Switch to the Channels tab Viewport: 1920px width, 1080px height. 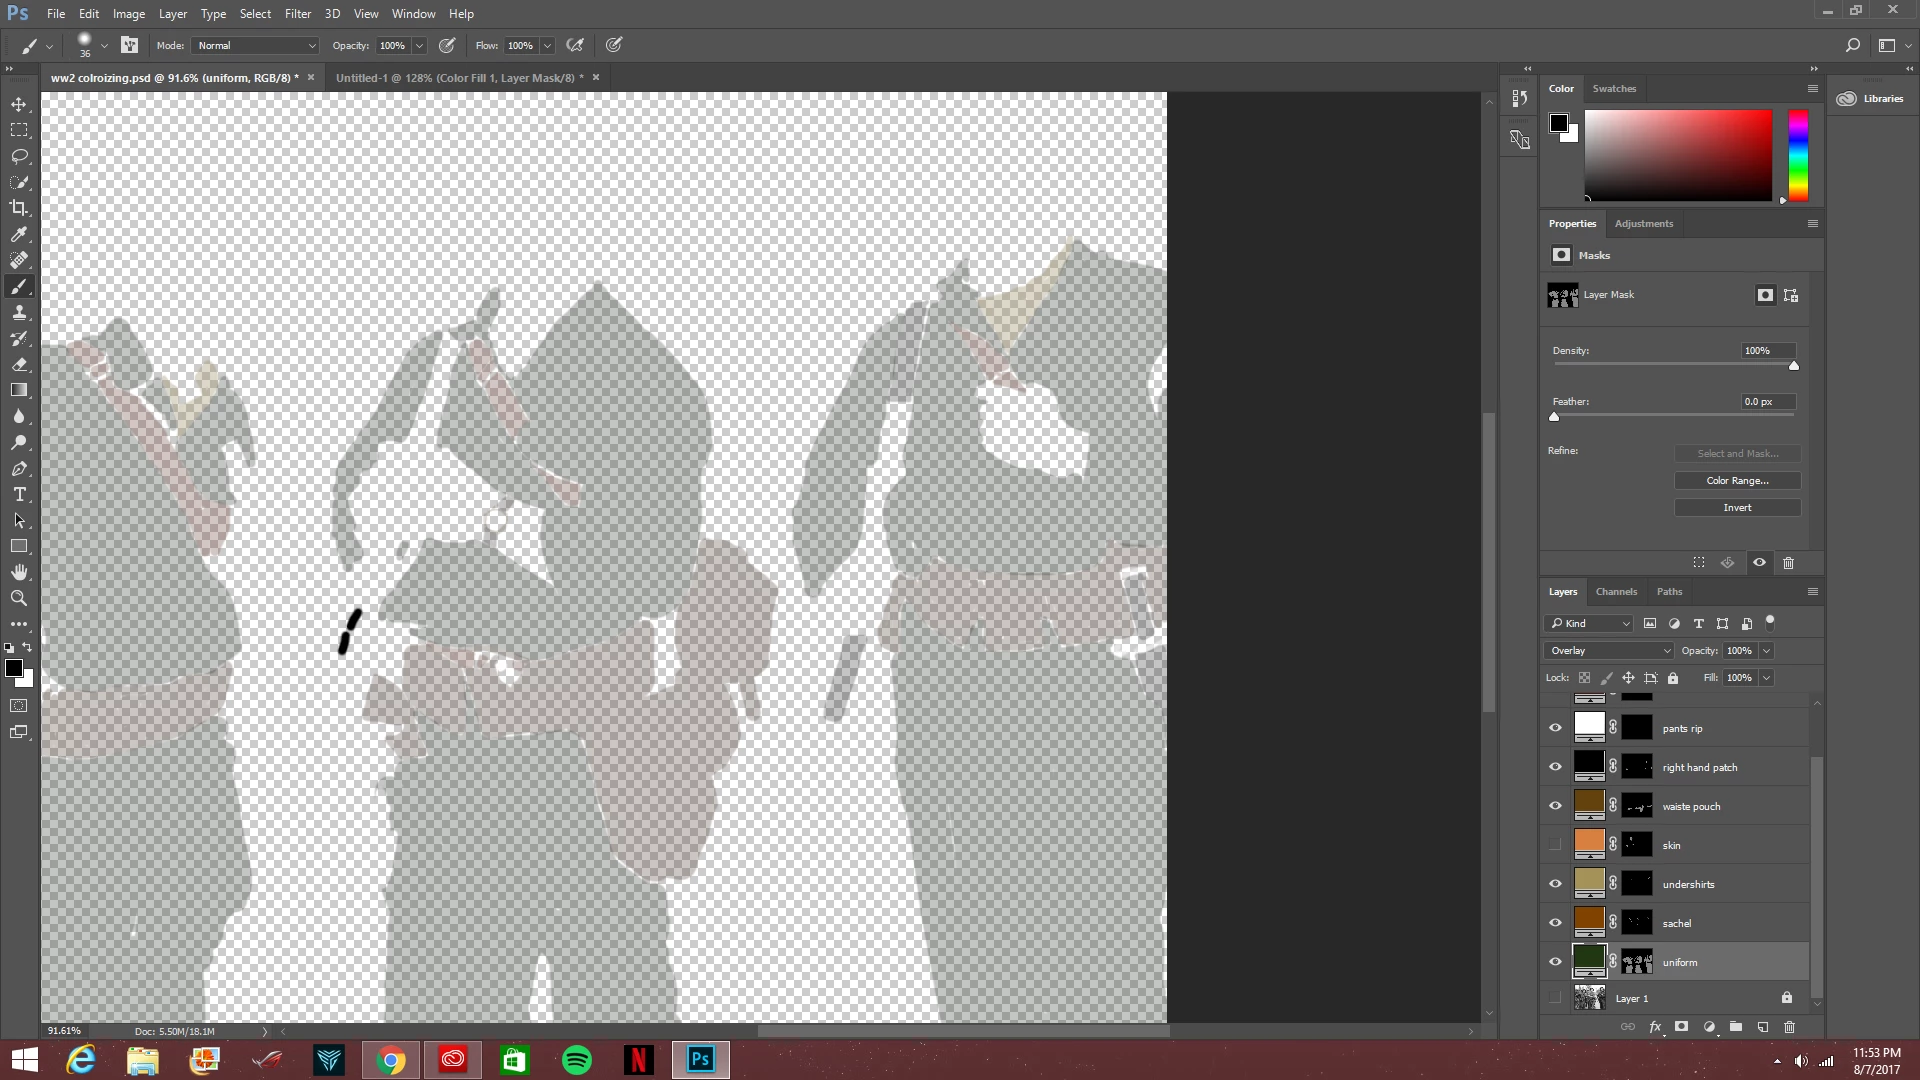click(x=1616, y=591)
